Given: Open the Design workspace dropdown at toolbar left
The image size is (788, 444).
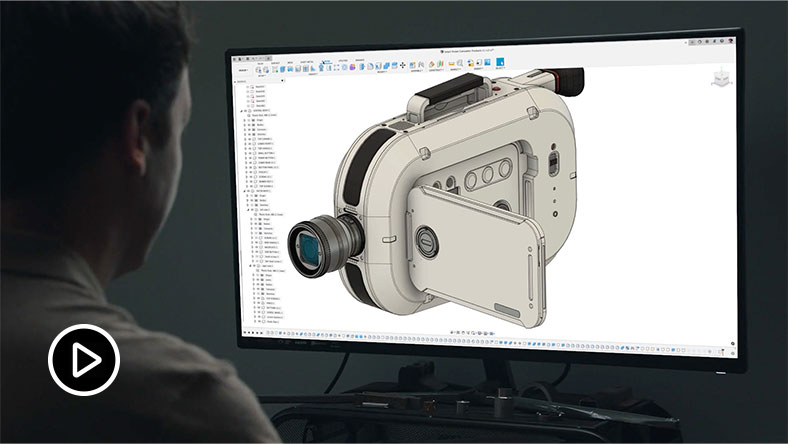Looking at the screenshot, I should click(242, 70).
